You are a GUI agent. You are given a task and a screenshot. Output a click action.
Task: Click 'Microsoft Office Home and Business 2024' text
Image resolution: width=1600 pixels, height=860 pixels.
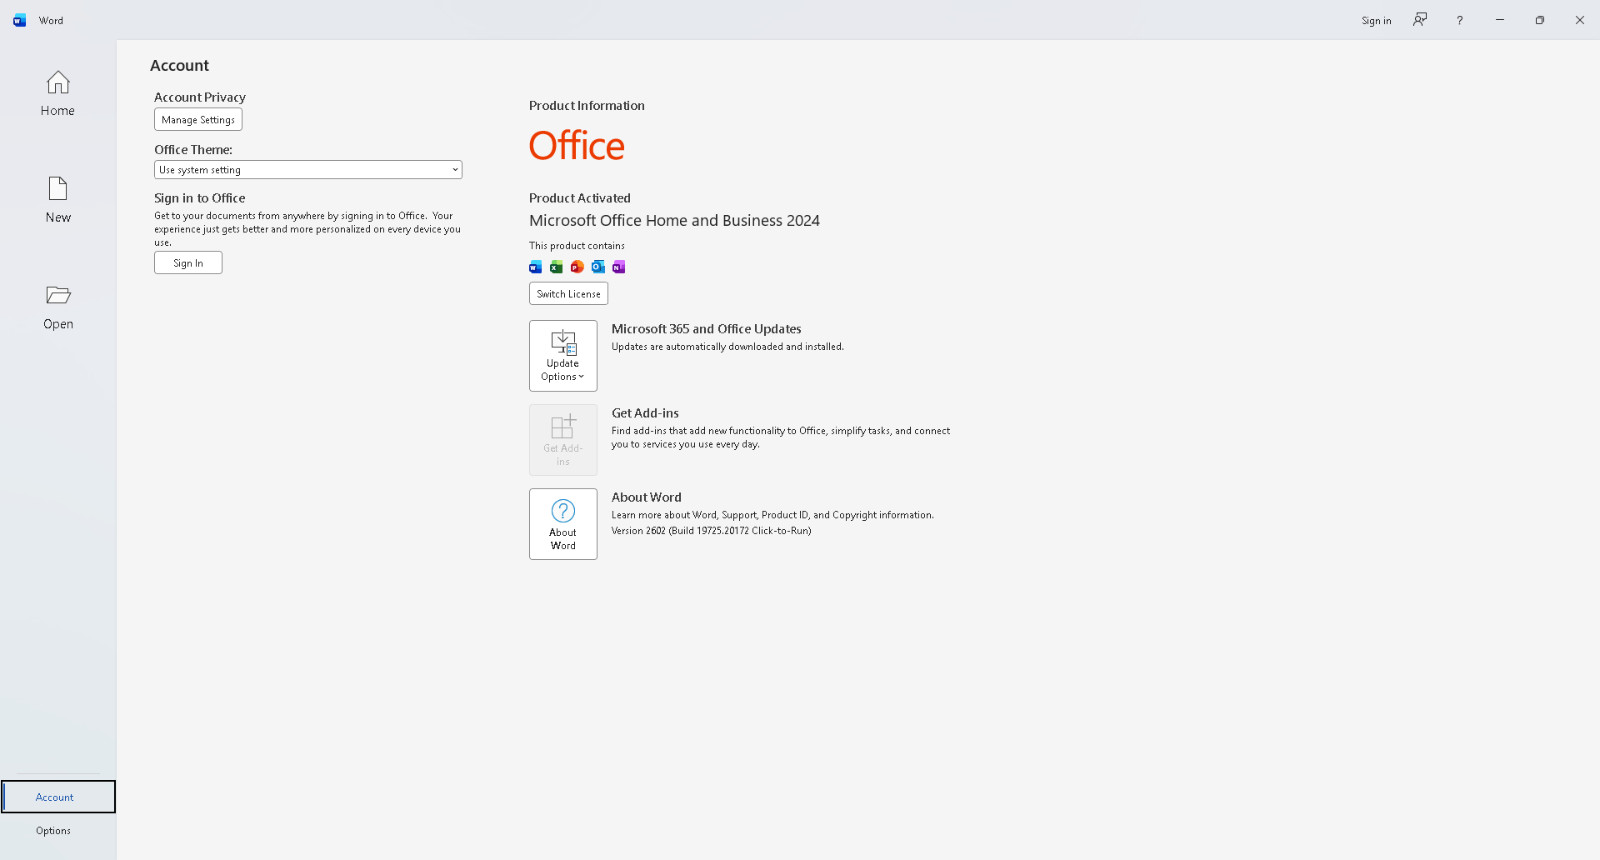click(x=674, y=221)
